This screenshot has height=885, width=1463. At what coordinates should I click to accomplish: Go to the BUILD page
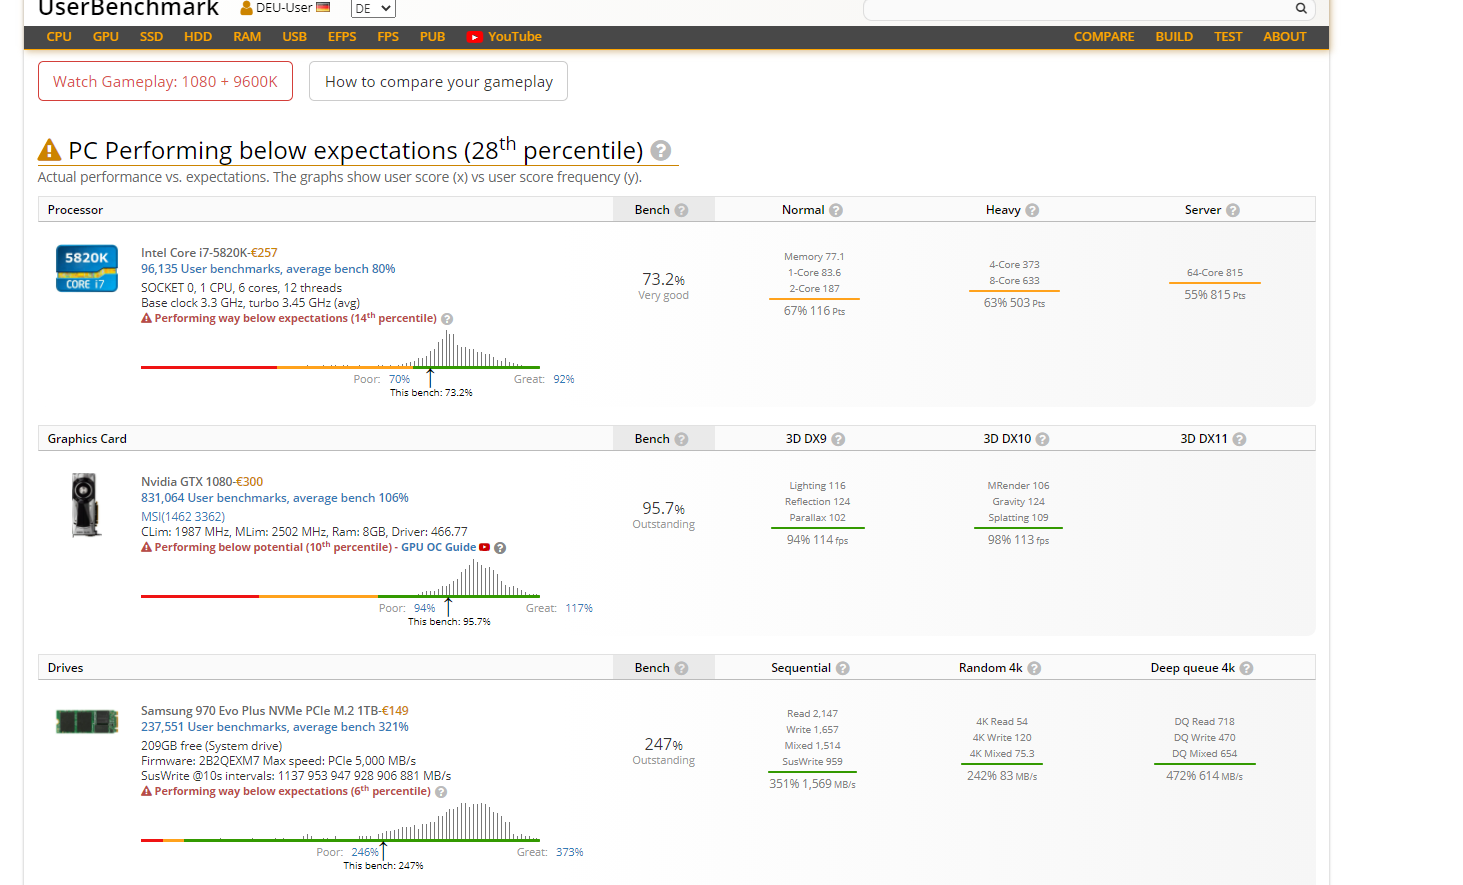[1174, 37]
